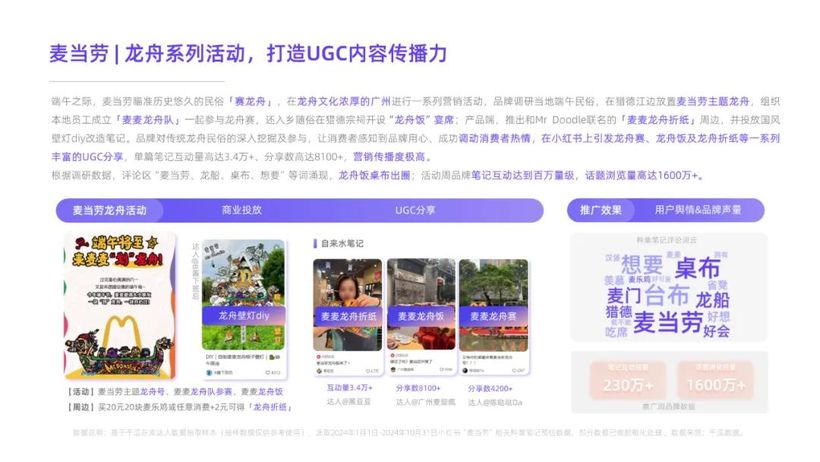Select the 麦当劳龙舟活动 tab
Viewport: 820px width, 462px height.
109,210
